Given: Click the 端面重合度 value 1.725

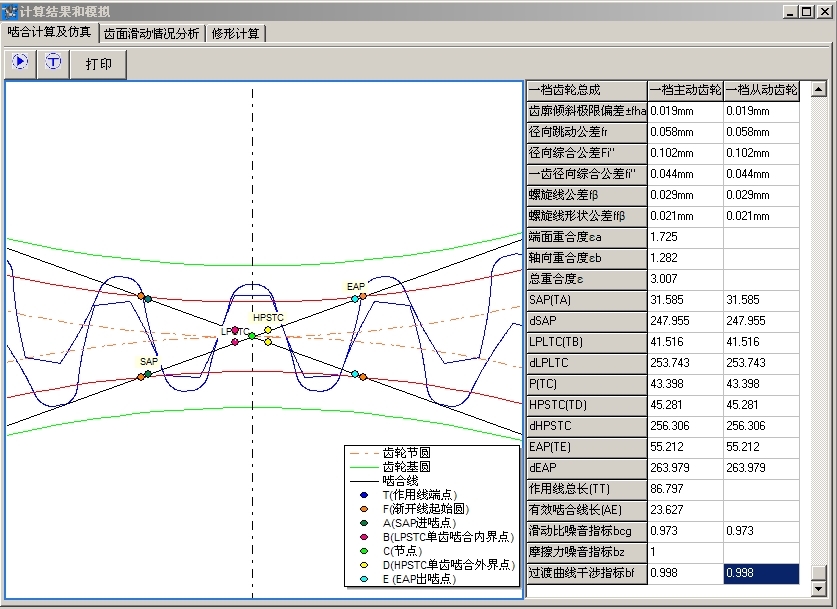Looking at the screenshot, I should 685,237.
